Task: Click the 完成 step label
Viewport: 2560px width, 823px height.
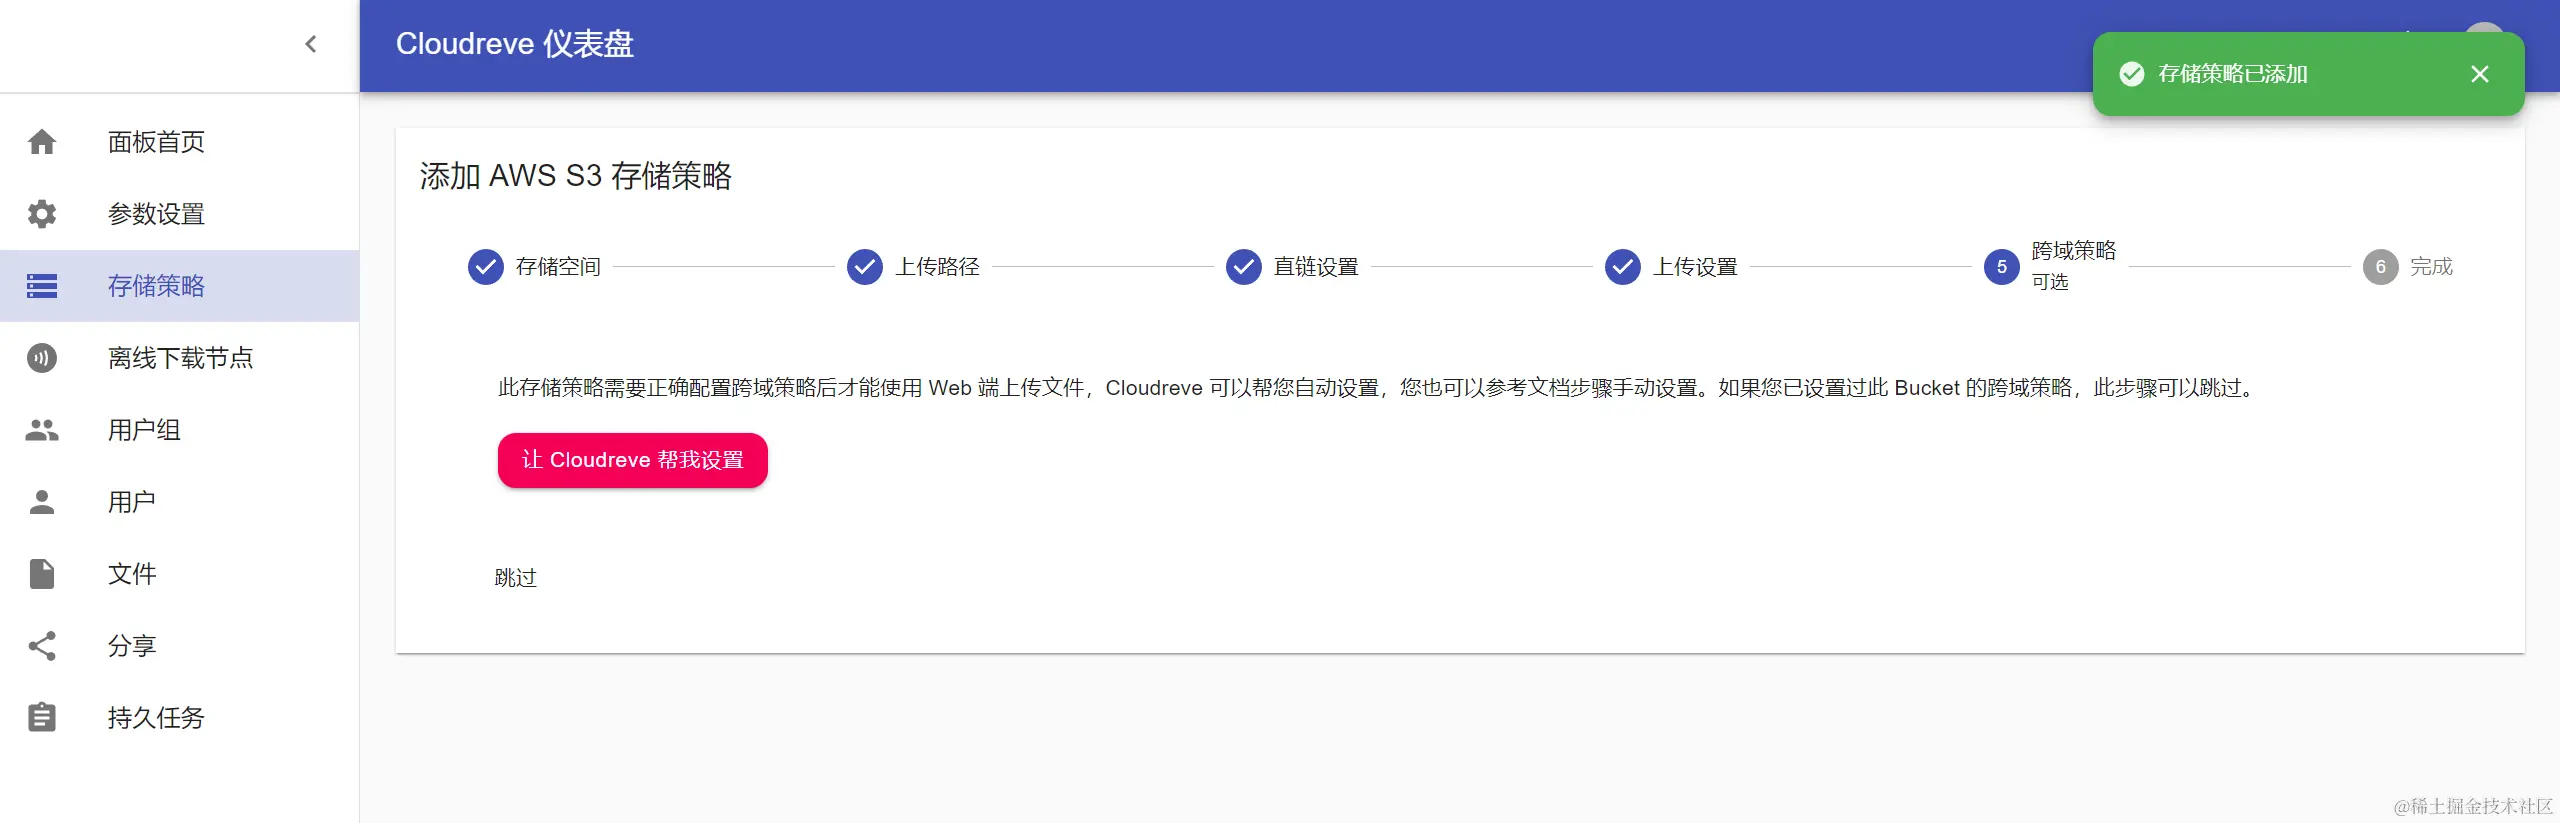Action: click(x=2431, y=267)
